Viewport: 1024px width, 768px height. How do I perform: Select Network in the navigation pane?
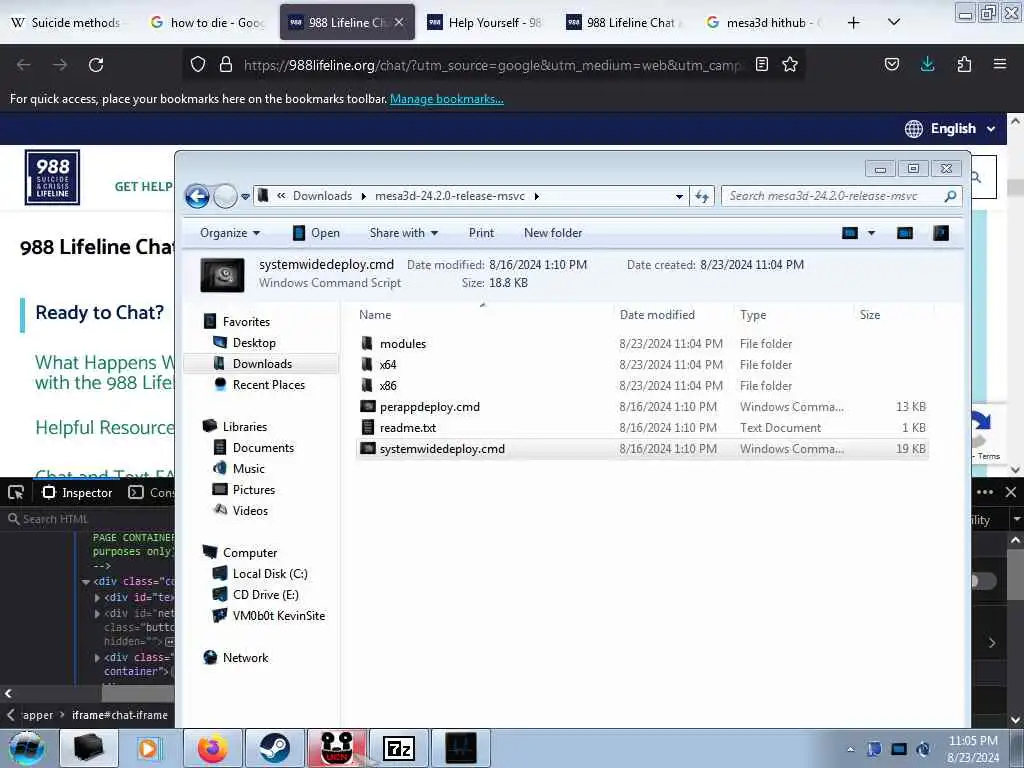pyautogui.click(x=245, y=658)
